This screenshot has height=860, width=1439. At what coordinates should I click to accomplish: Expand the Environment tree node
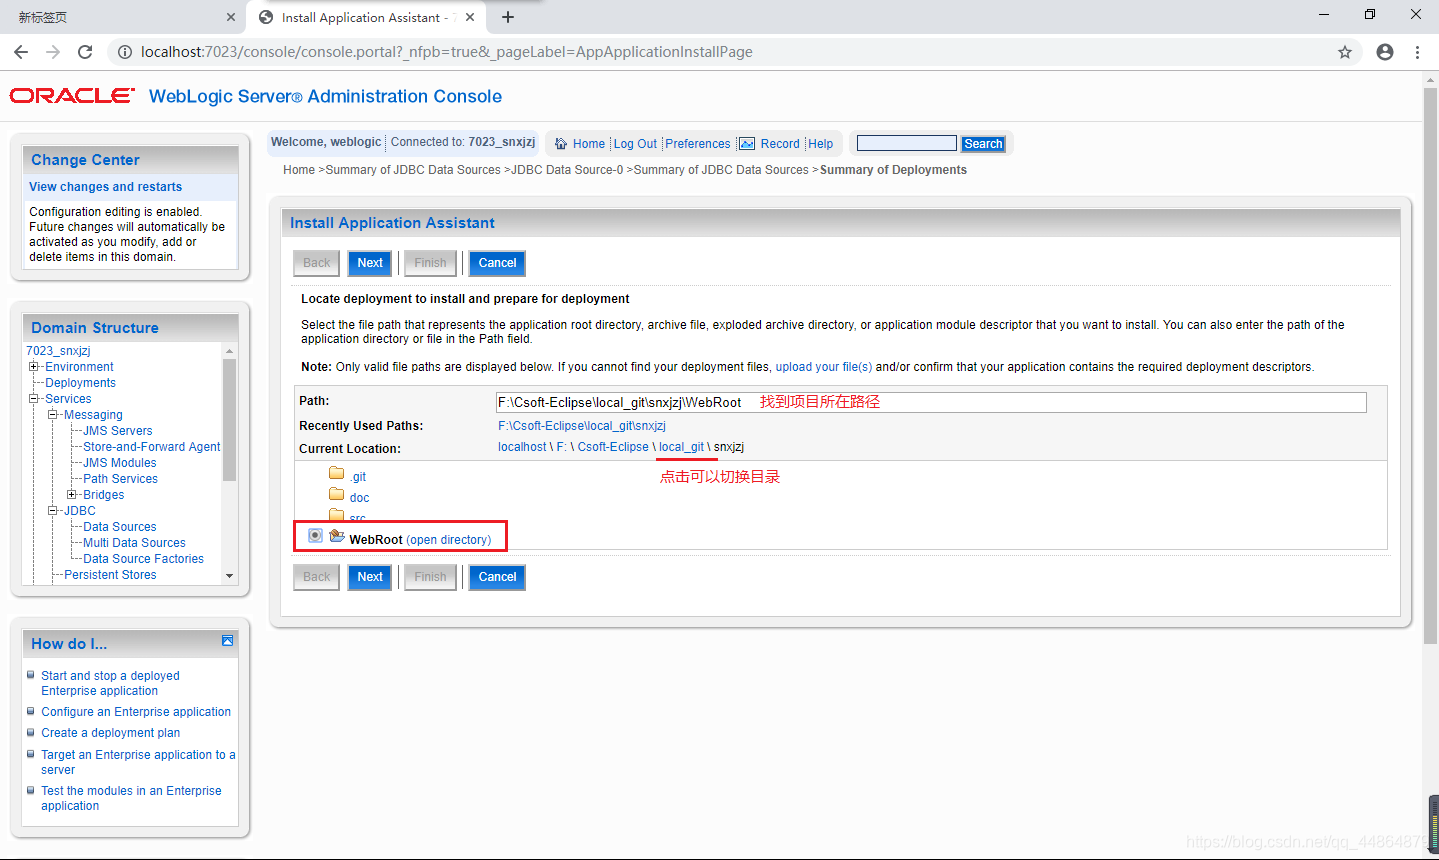pos(34,367)
